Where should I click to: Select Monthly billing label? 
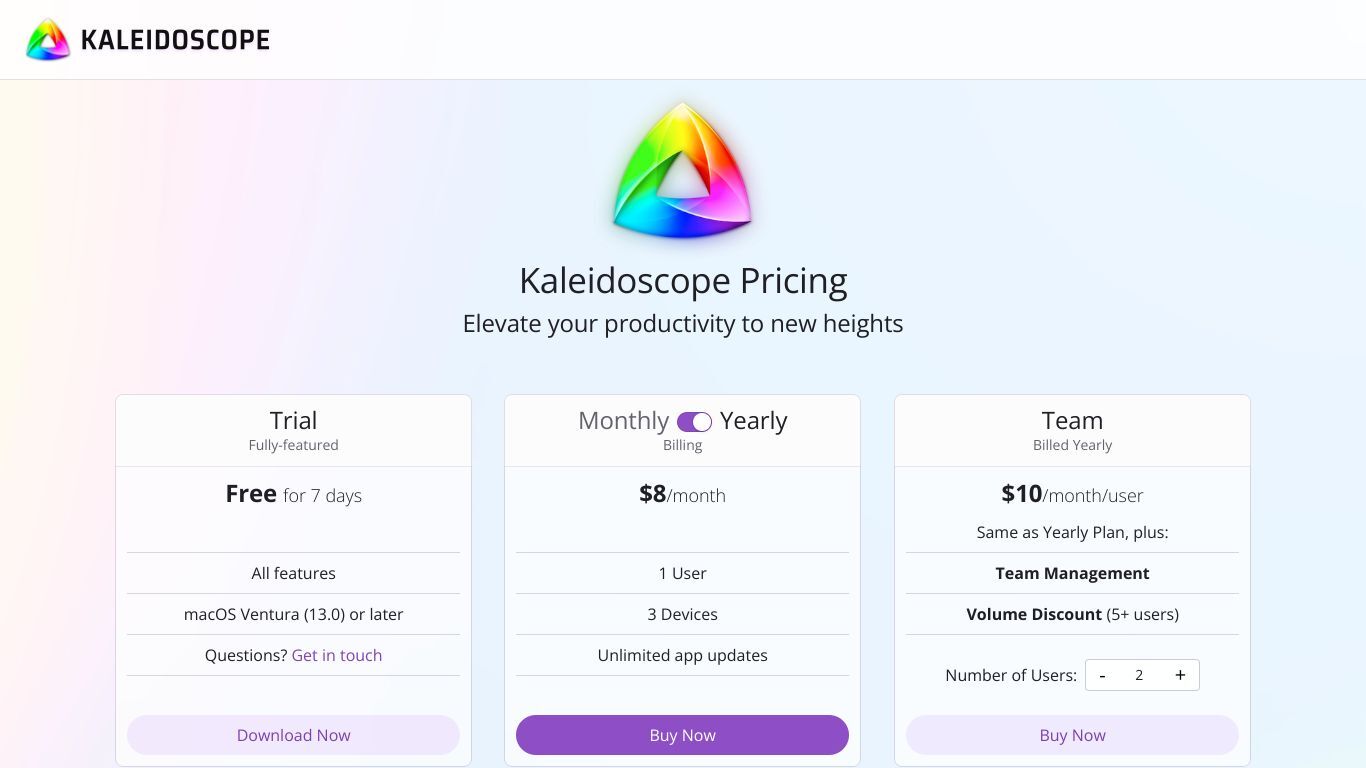click(623, 421)
